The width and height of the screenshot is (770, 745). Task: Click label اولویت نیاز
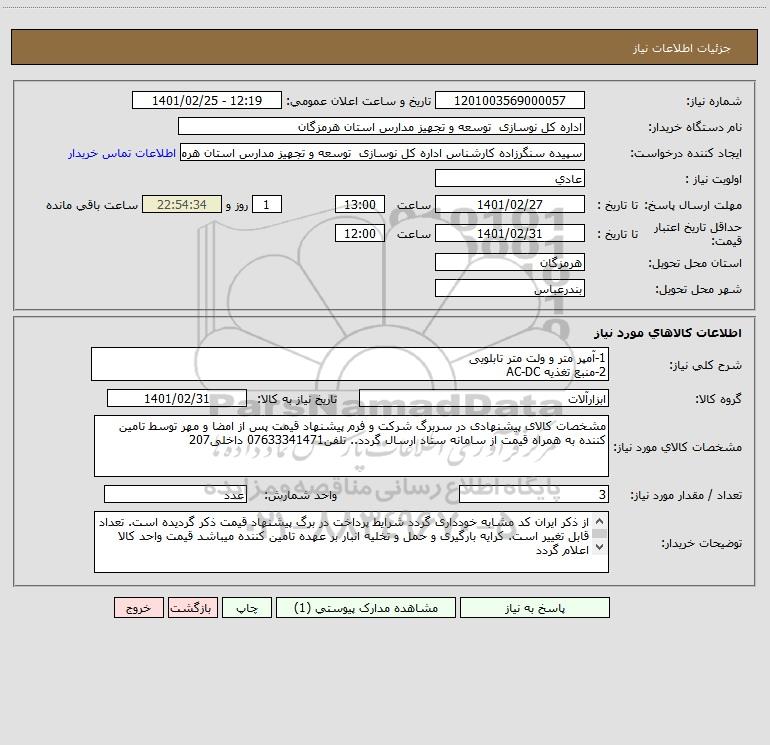[714, 180]
